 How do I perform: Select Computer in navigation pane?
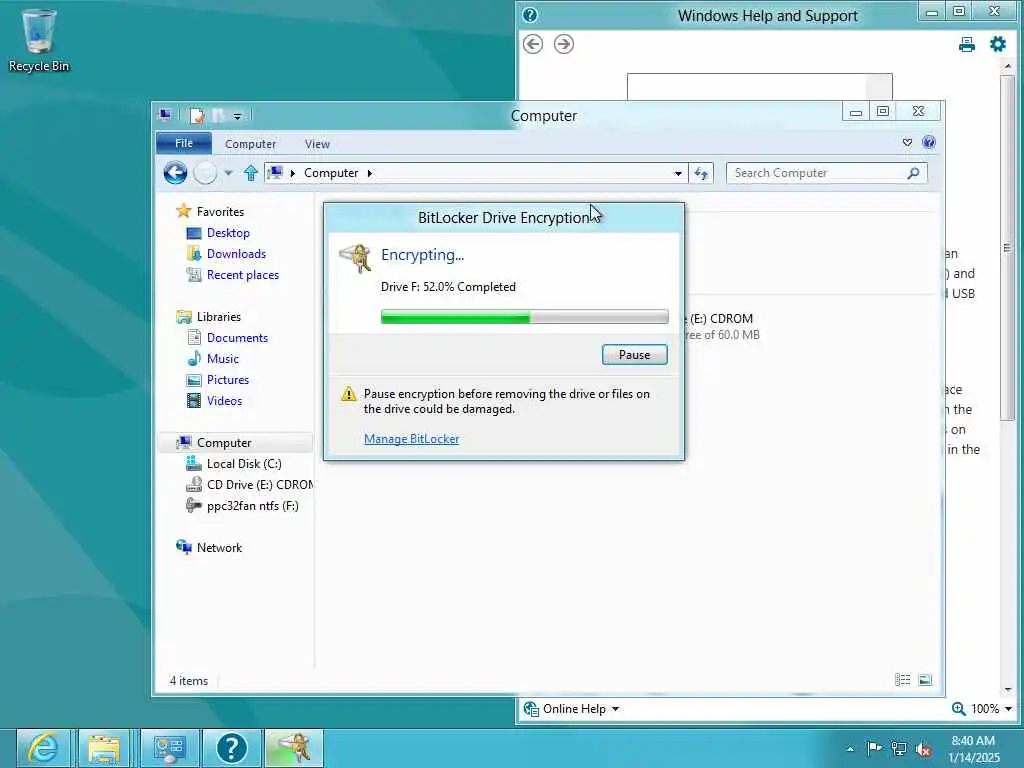[x=223, y=443]
